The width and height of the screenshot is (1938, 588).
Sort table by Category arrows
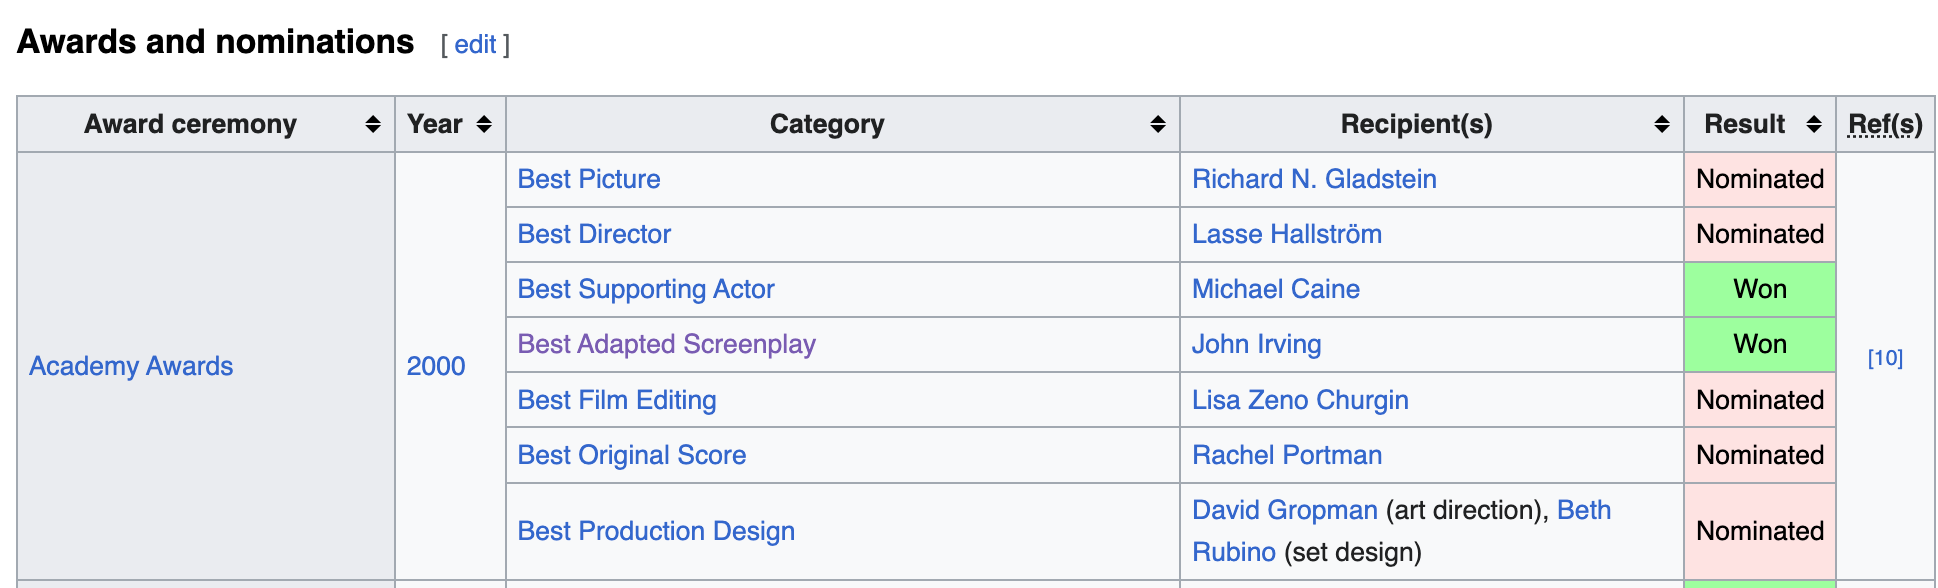pos(1158,124)
